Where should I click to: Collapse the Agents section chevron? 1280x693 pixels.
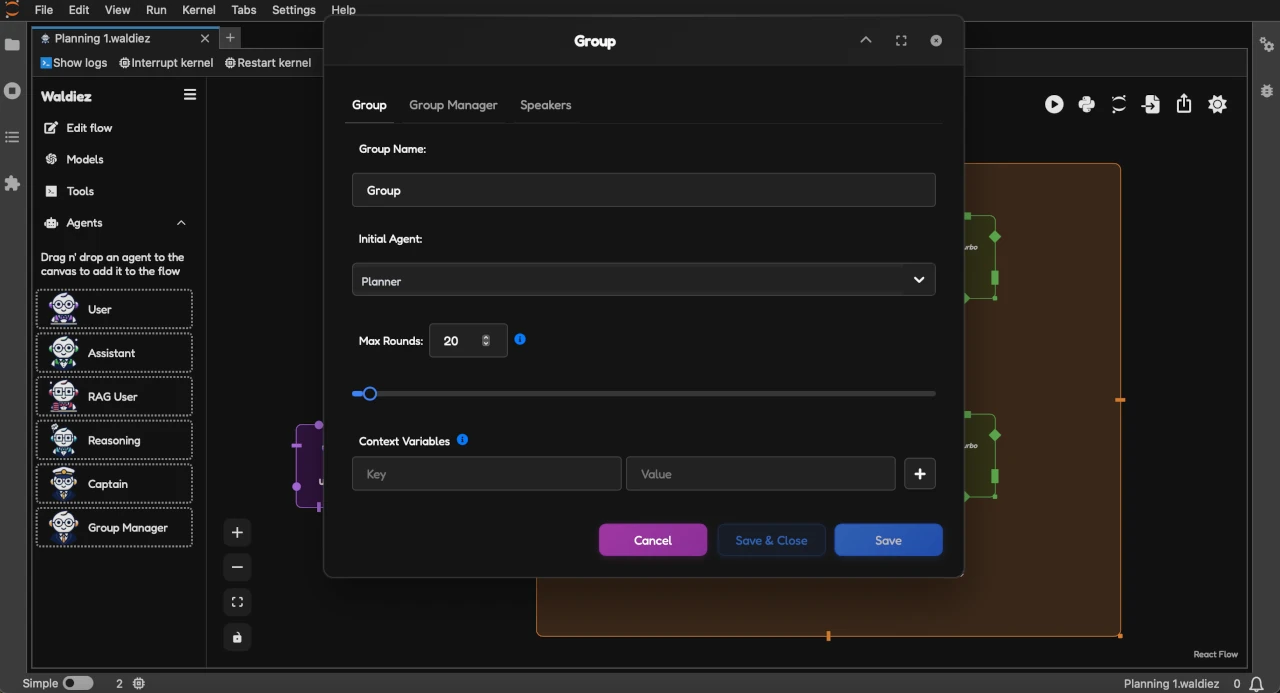[x=181, y=223]
